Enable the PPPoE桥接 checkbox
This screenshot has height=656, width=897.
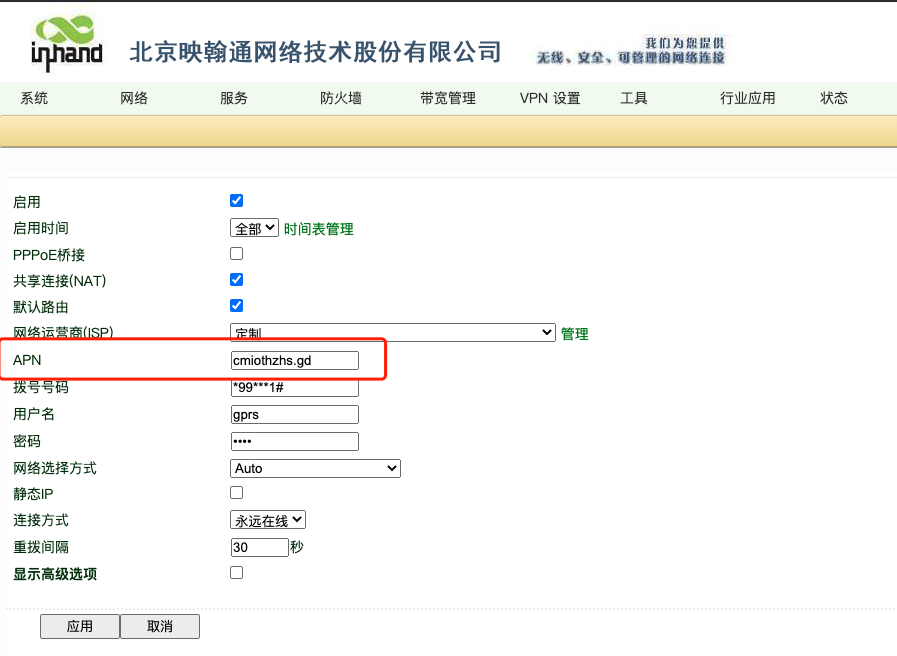[x=237, y=254]
